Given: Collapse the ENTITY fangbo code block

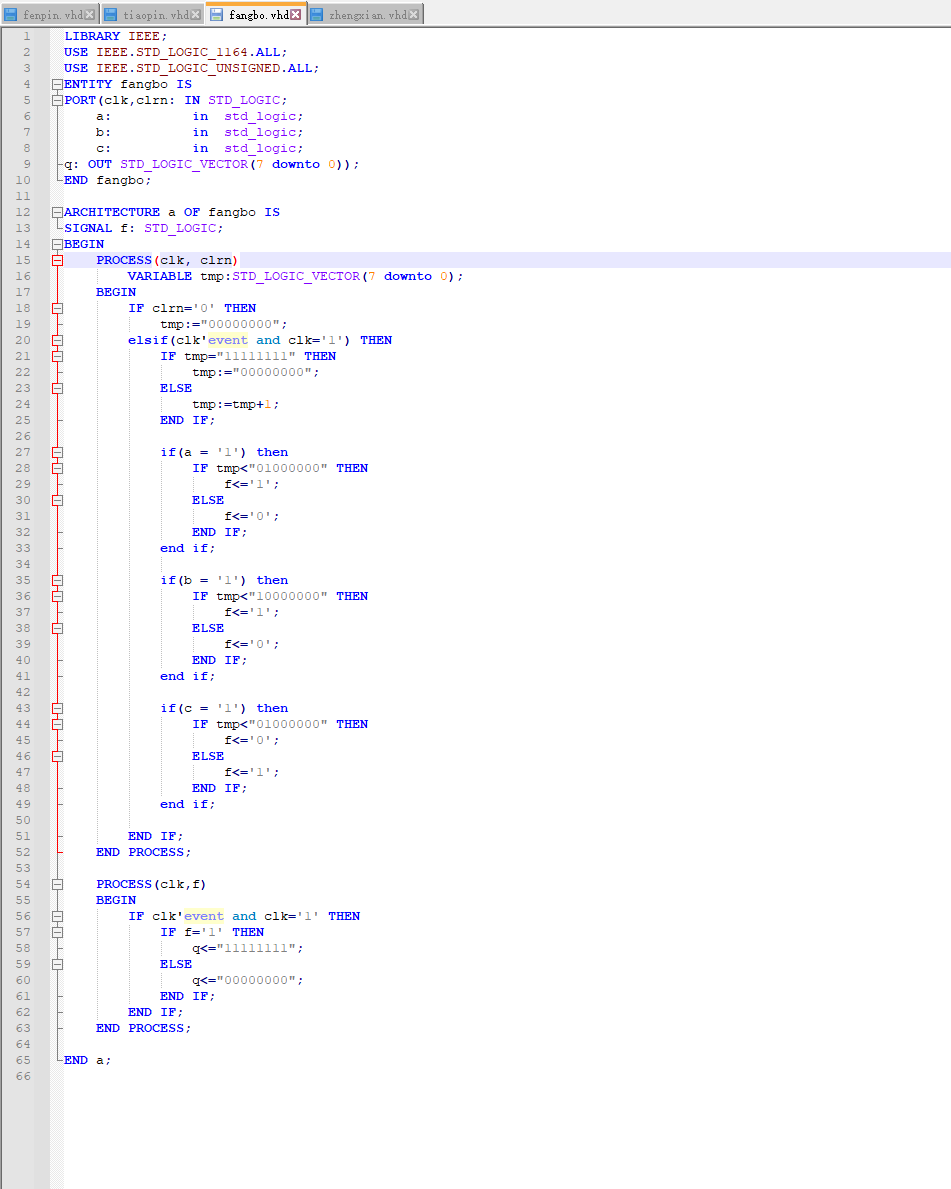Looking at the screenshot, I should tap(57, 84).
